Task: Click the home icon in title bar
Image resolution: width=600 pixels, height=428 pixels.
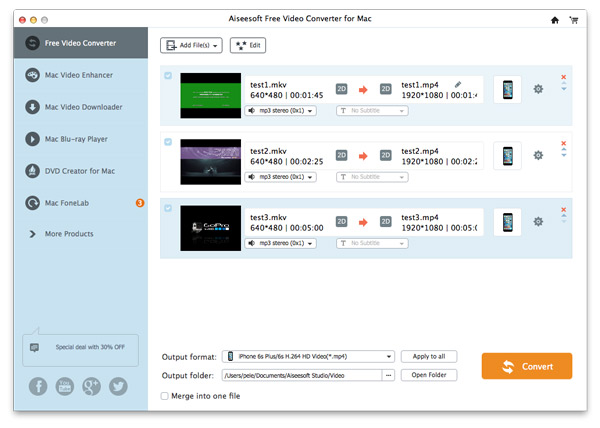Action: coord(555,20)
